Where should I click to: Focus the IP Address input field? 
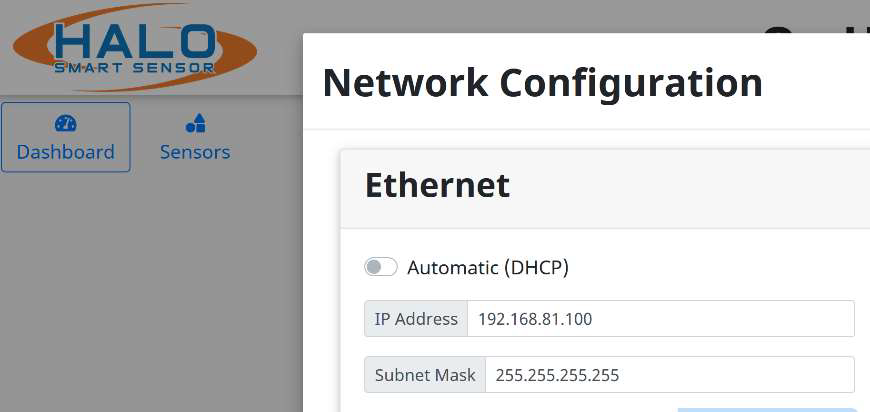click(660, 319)
